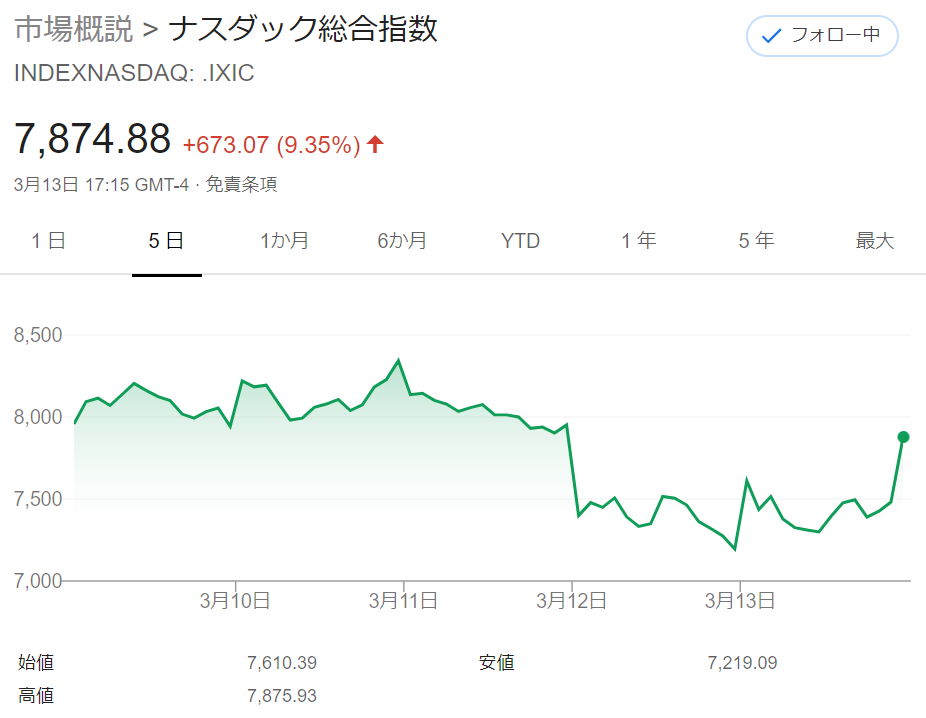Image resolution: width=926 pixels, height=718 pixels.
Task: Click the chart peak near 3月11日
Action: 399,360
